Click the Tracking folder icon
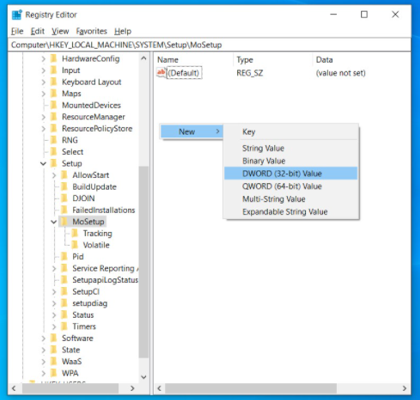420x400 pixels. pyautogui.click(x=75, y=234)
